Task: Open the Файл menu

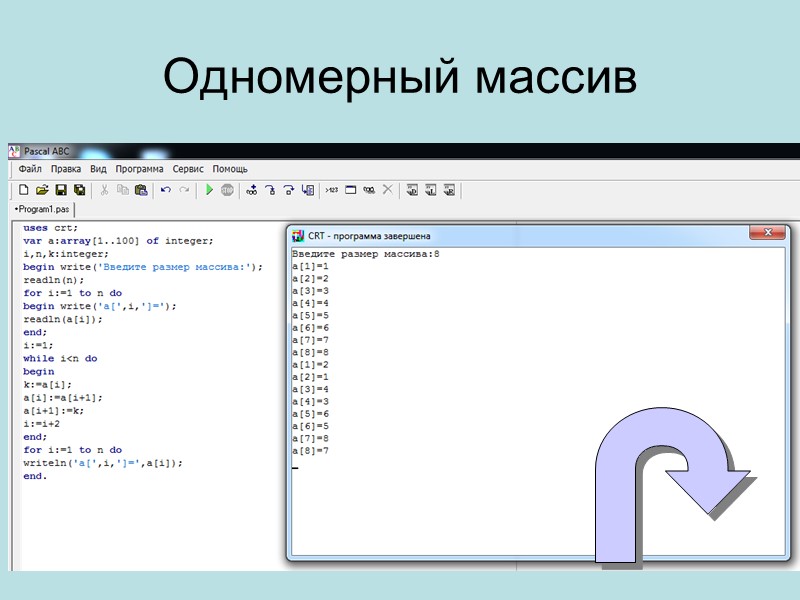Action: click(29, 169)
